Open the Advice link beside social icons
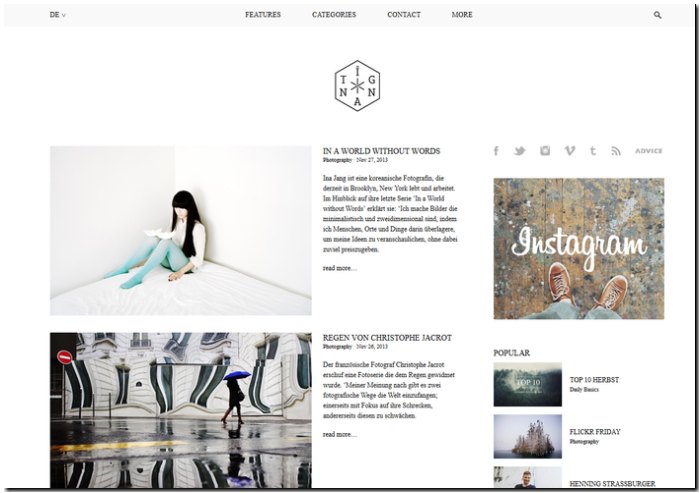The image size is (700, 493). click(x=649, y=151)
